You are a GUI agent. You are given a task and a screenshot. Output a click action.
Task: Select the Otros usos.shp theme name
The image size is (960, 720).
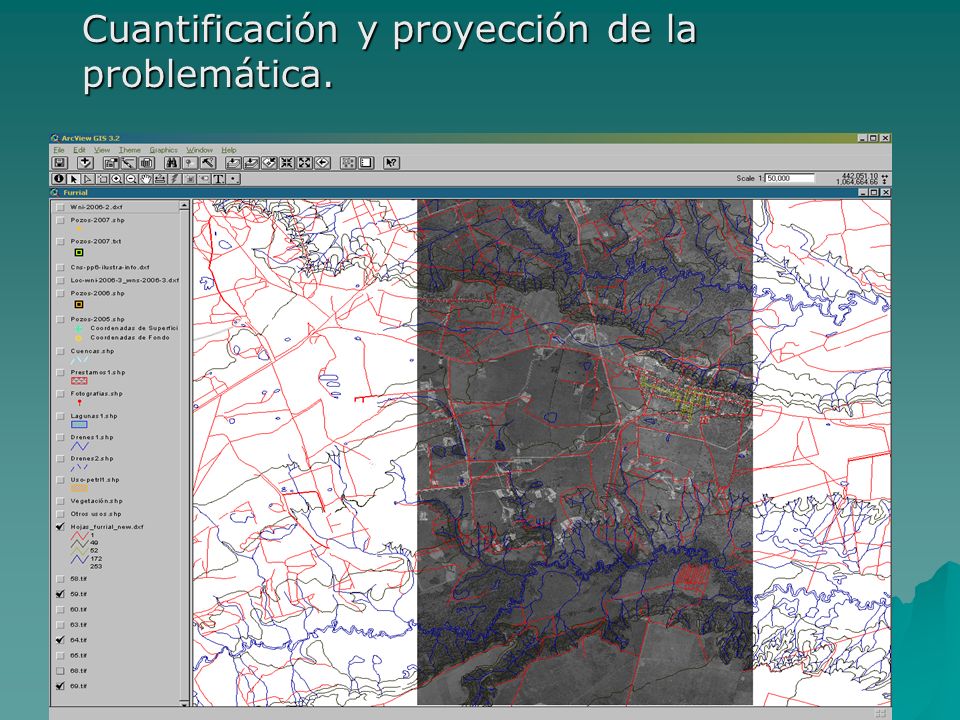click(x=96, y=514)
